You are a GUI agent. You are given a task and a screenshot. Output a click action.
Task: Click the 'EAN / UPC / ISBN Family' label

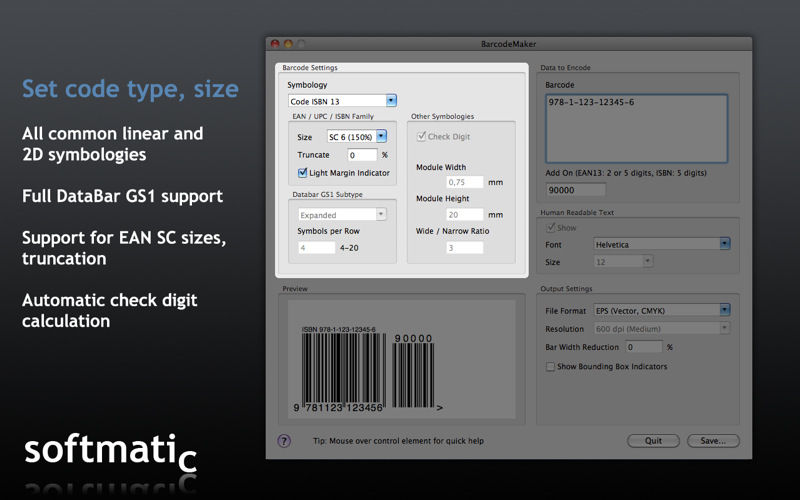click(333, 116)
